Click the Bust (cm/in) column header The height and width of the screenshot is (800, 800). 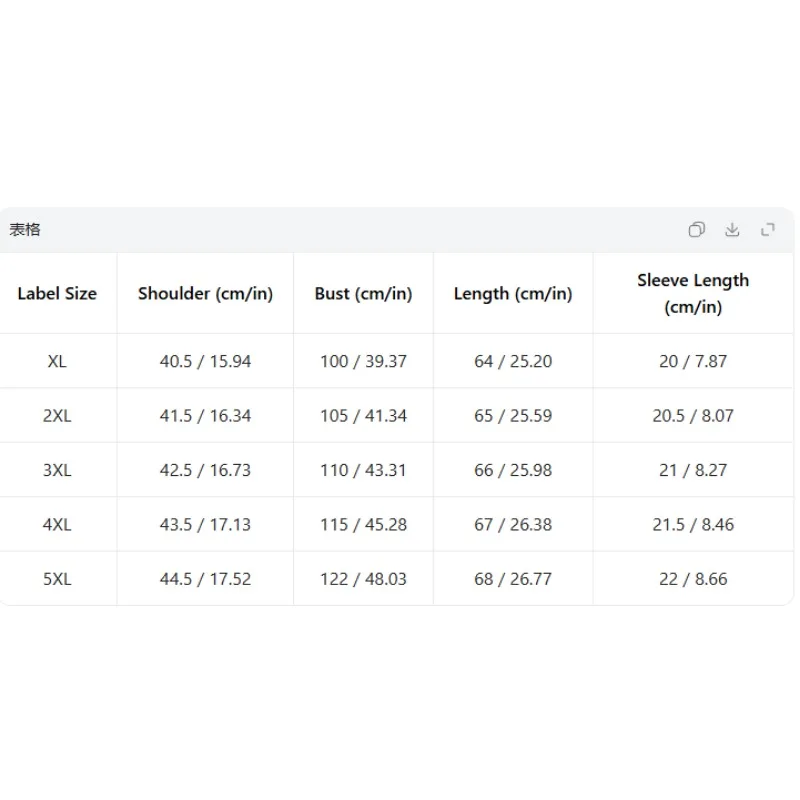[x=363, y=293]
